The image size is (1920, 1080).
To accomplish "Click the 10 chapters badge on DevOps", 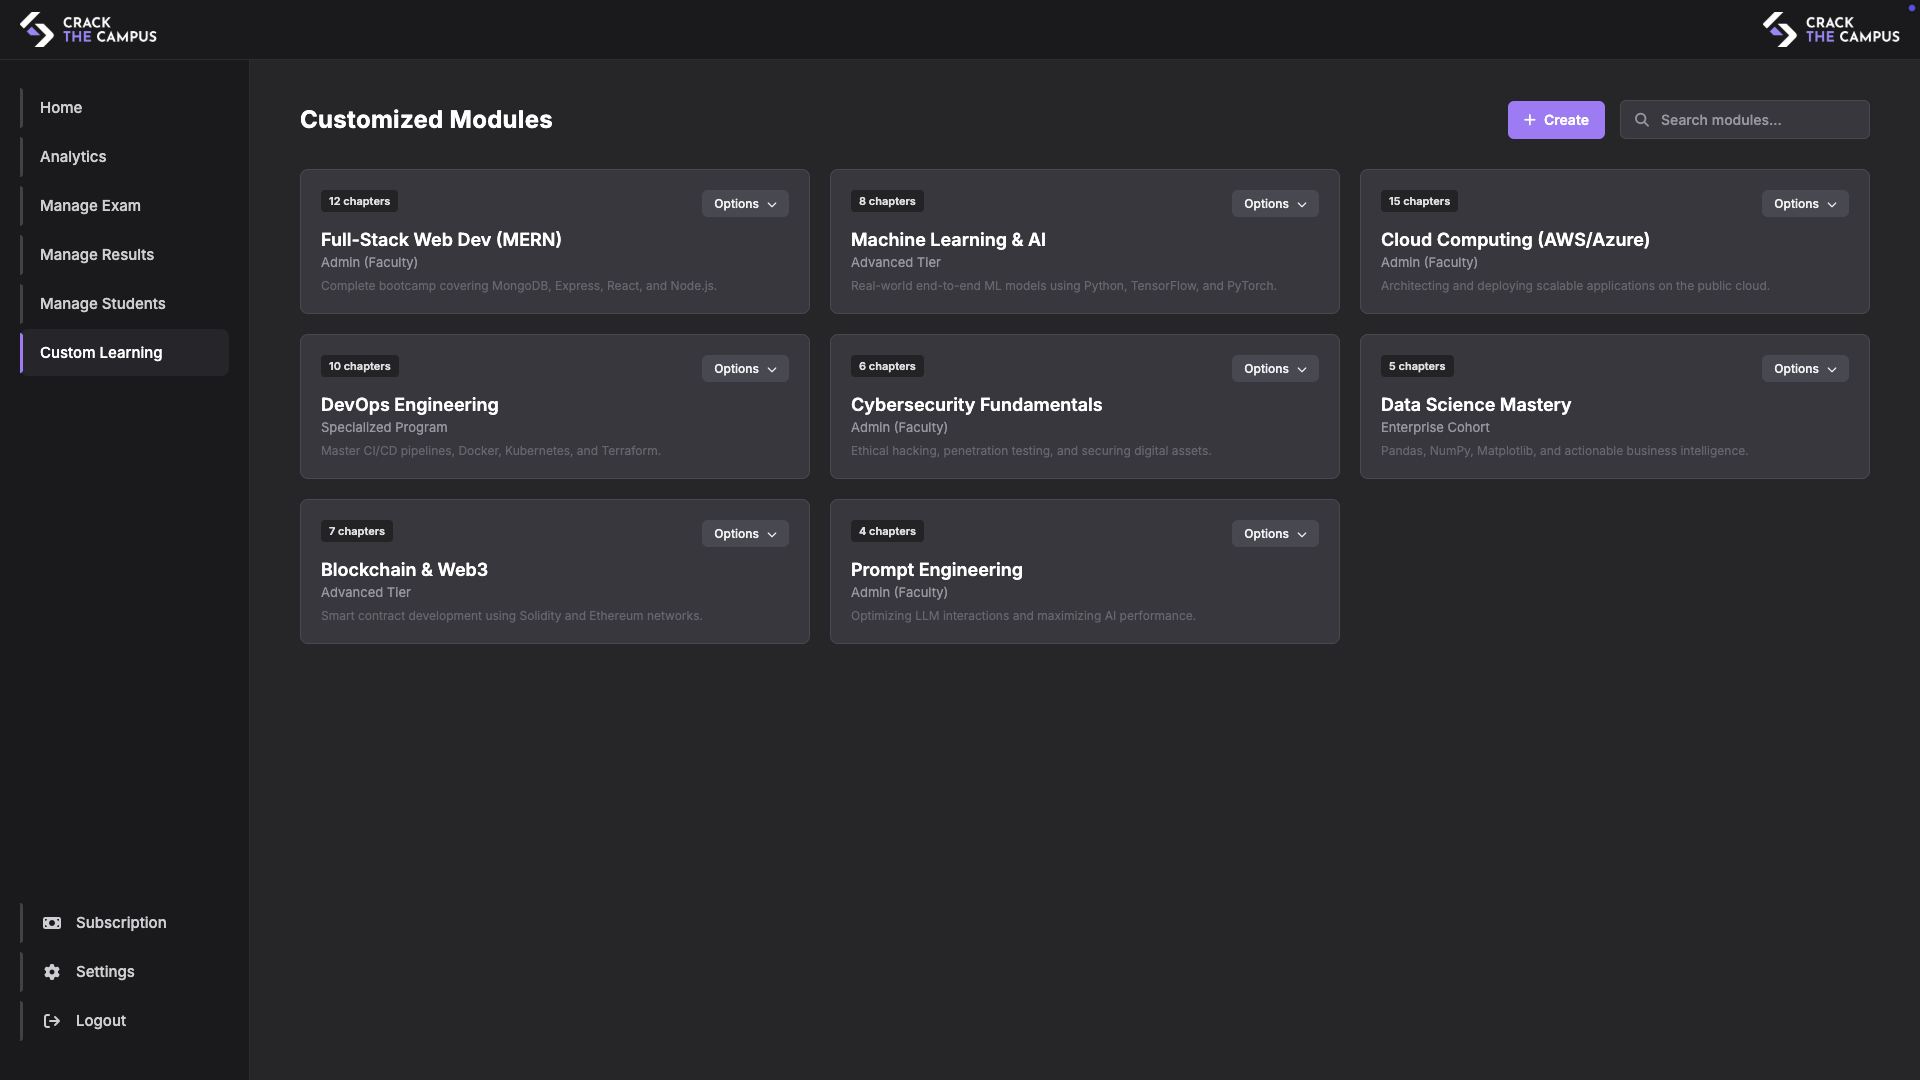I will [359, 367].
